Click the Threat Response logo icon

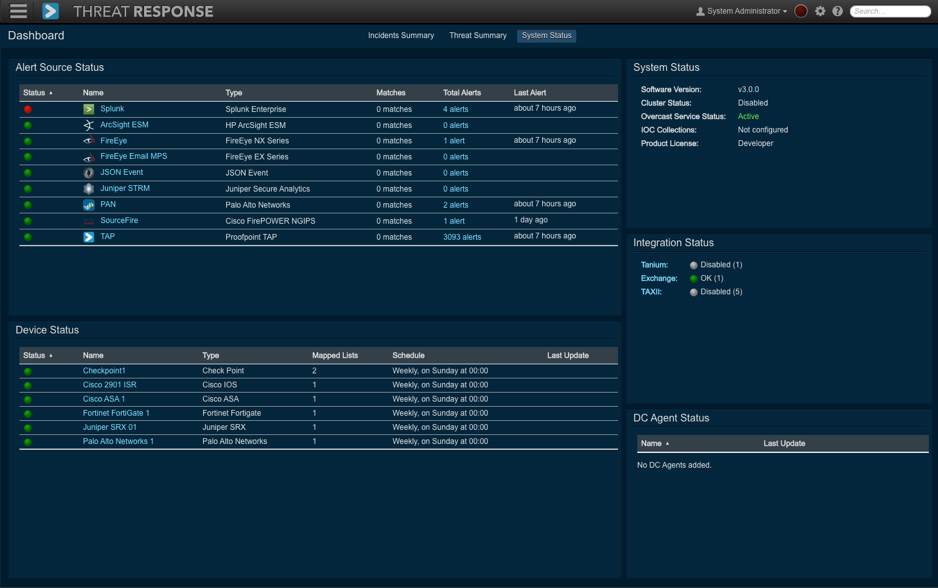[x=51, y=12]
